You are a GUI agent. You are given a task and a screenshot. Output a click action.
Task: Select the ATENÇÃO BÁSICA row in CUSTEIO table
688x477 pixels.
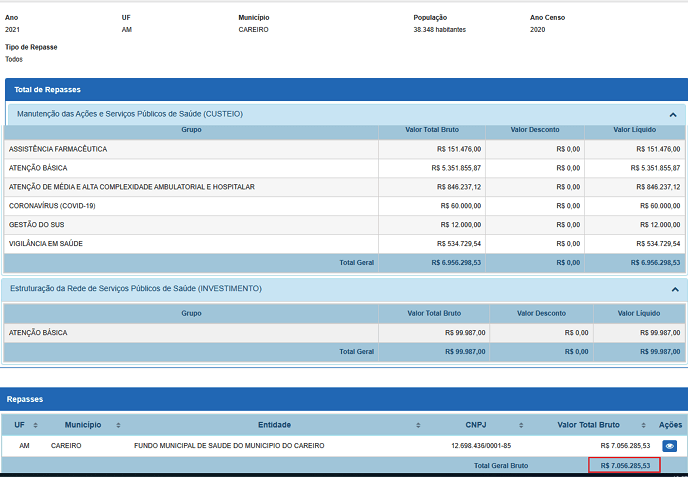pos(344,168)
